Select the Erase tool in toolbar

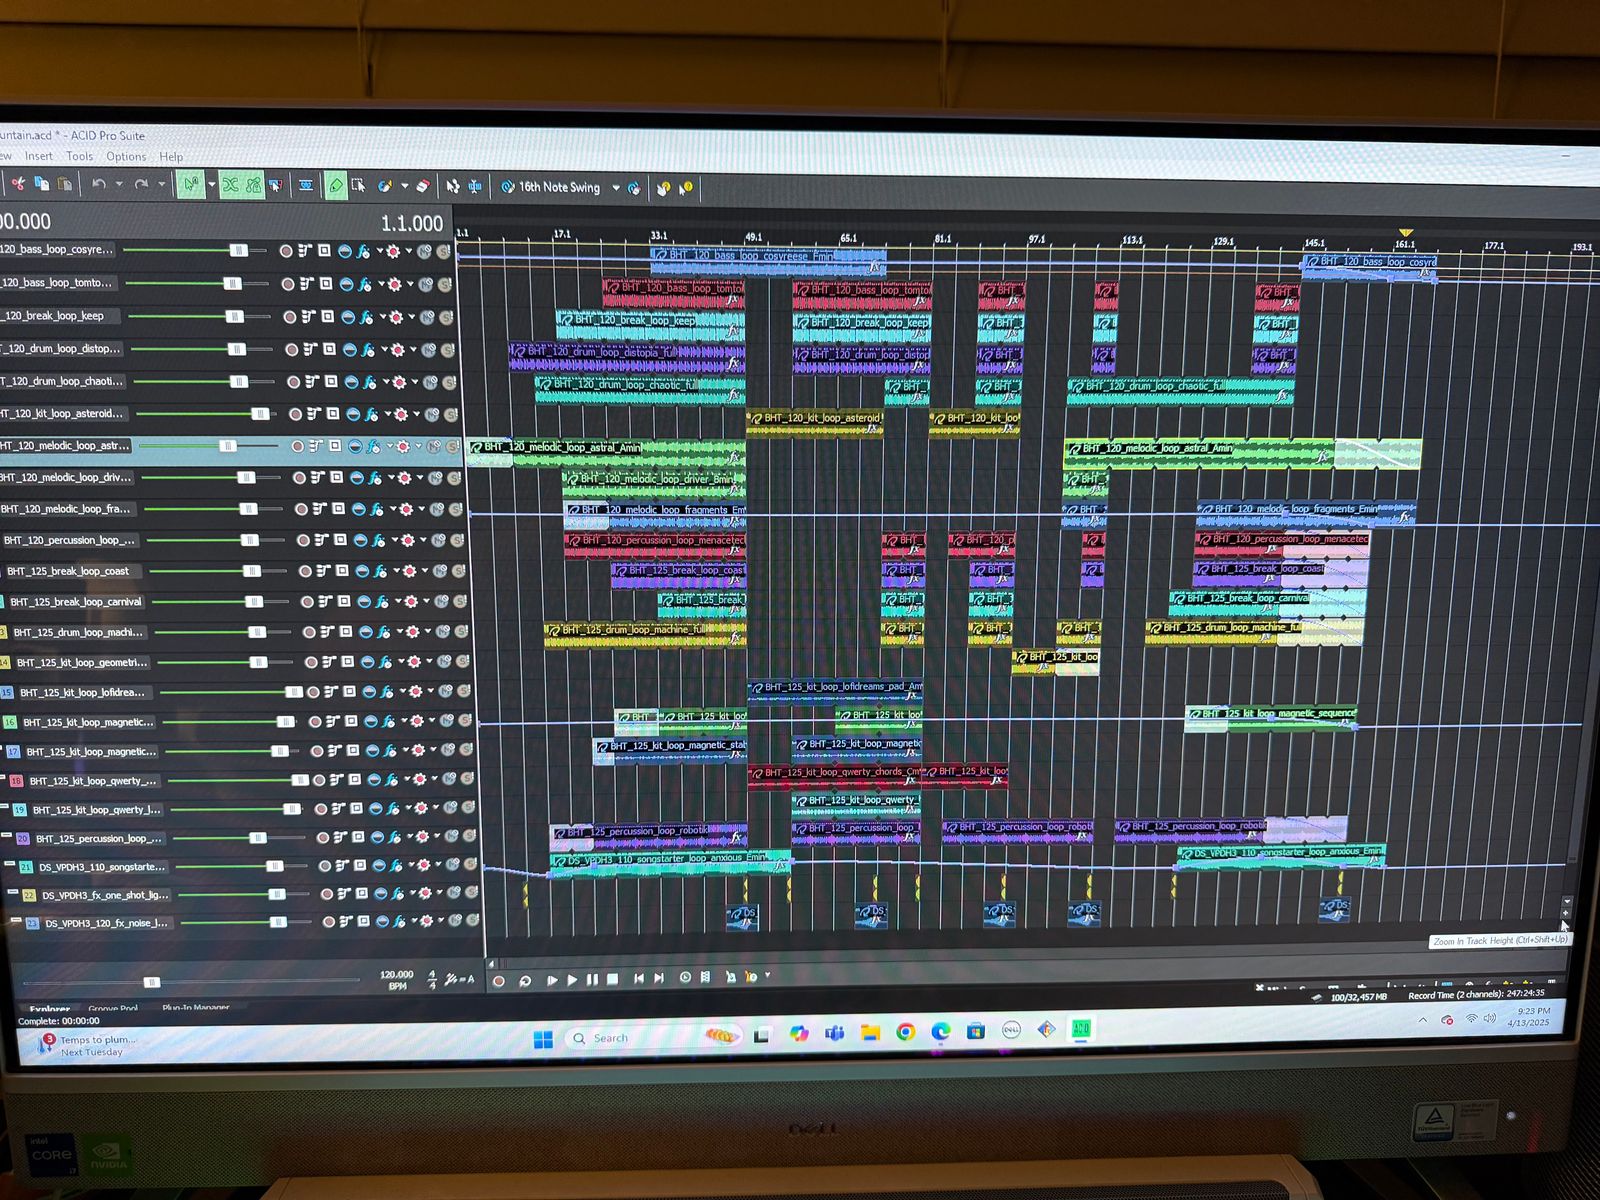click(423, 186)
